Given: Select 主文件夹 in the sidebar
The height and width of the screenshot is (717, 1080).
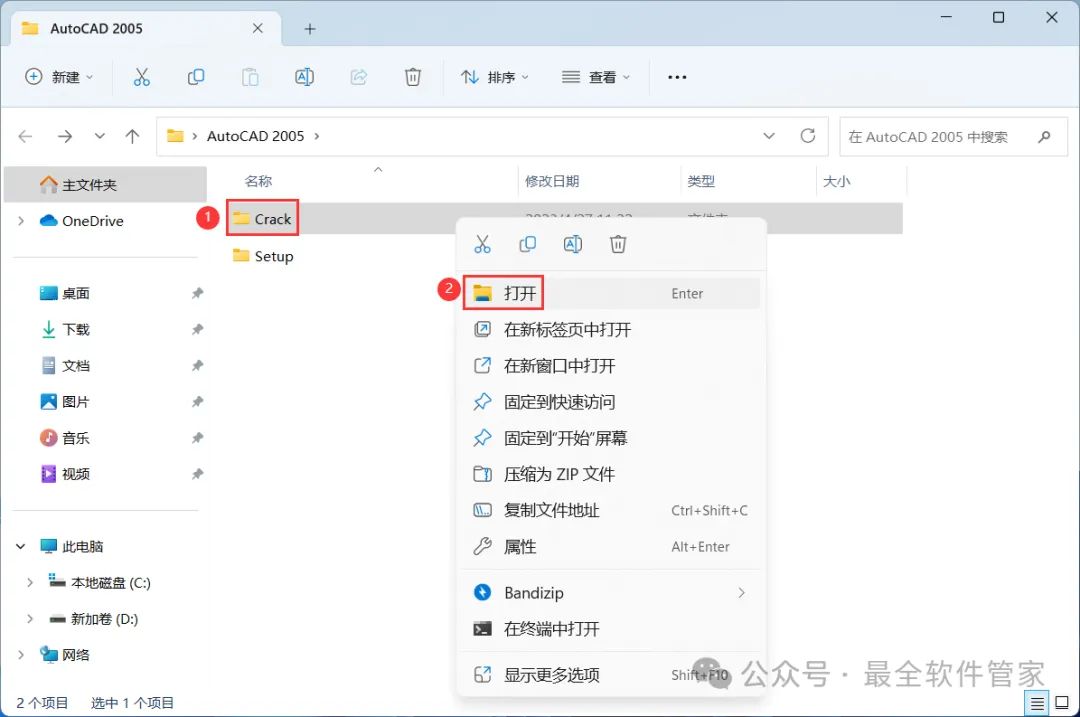Looking at the screenshot, I should coord(105,185).
